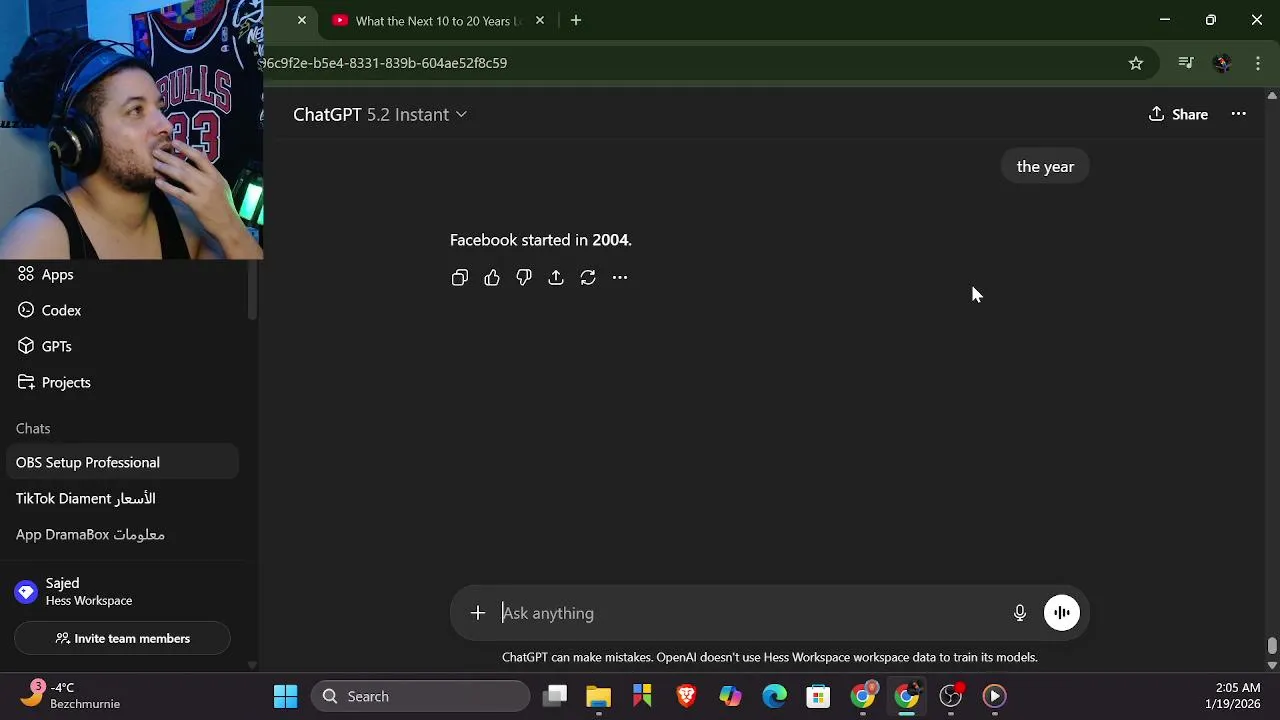The image size is (1280, 720).
Task: Click the Share button
Action: click(1178, 114)
